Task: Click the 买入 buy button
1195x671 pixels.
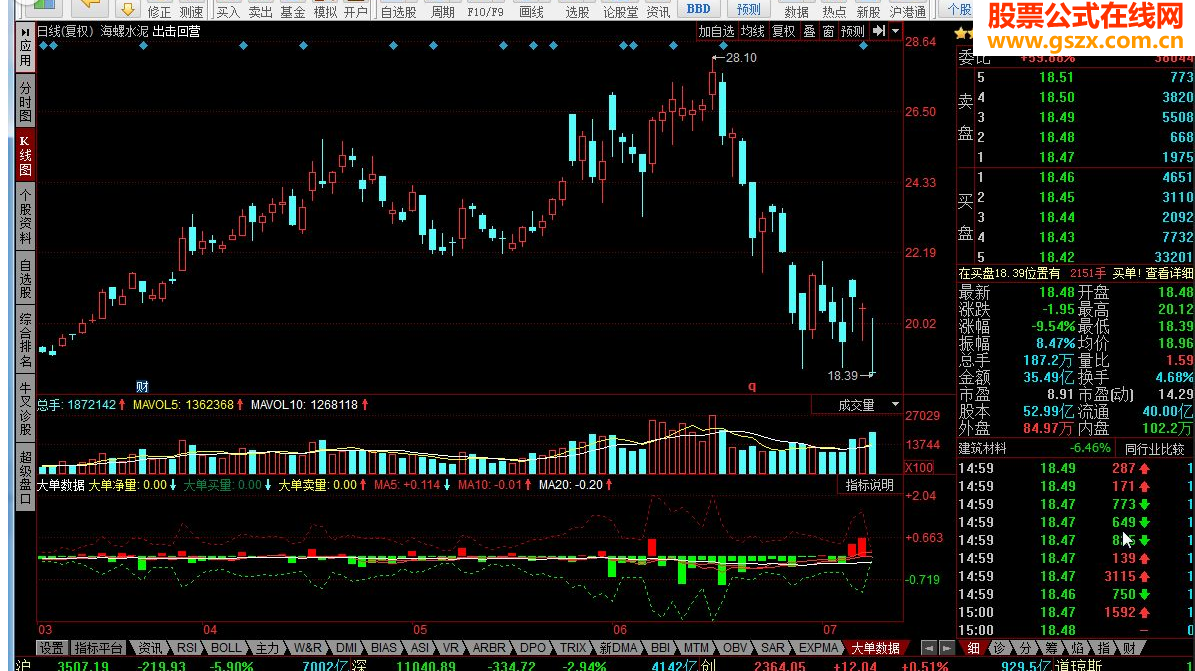Action: click(227, 11)
